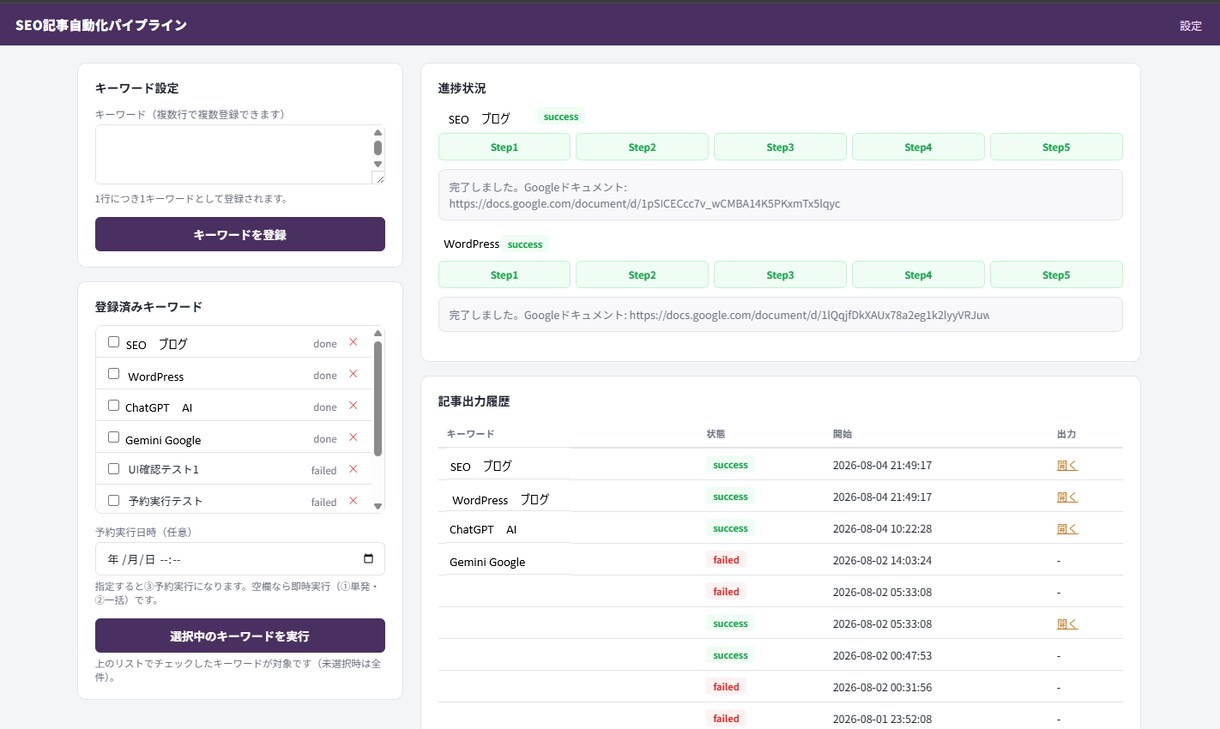
Task: Click timestamp 2026-08-04 10:22:28
Action: (882, 529)
